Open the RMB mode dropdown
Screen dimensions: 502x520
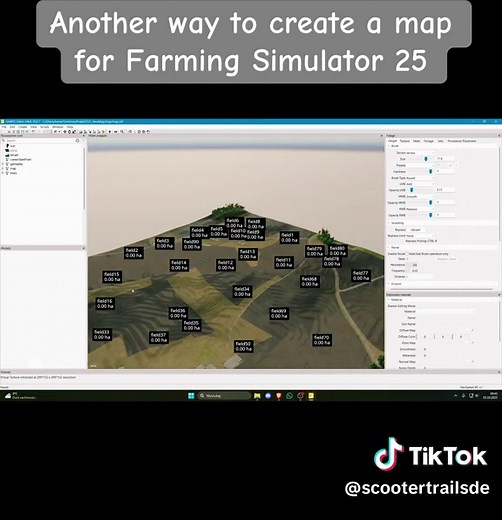420,209
